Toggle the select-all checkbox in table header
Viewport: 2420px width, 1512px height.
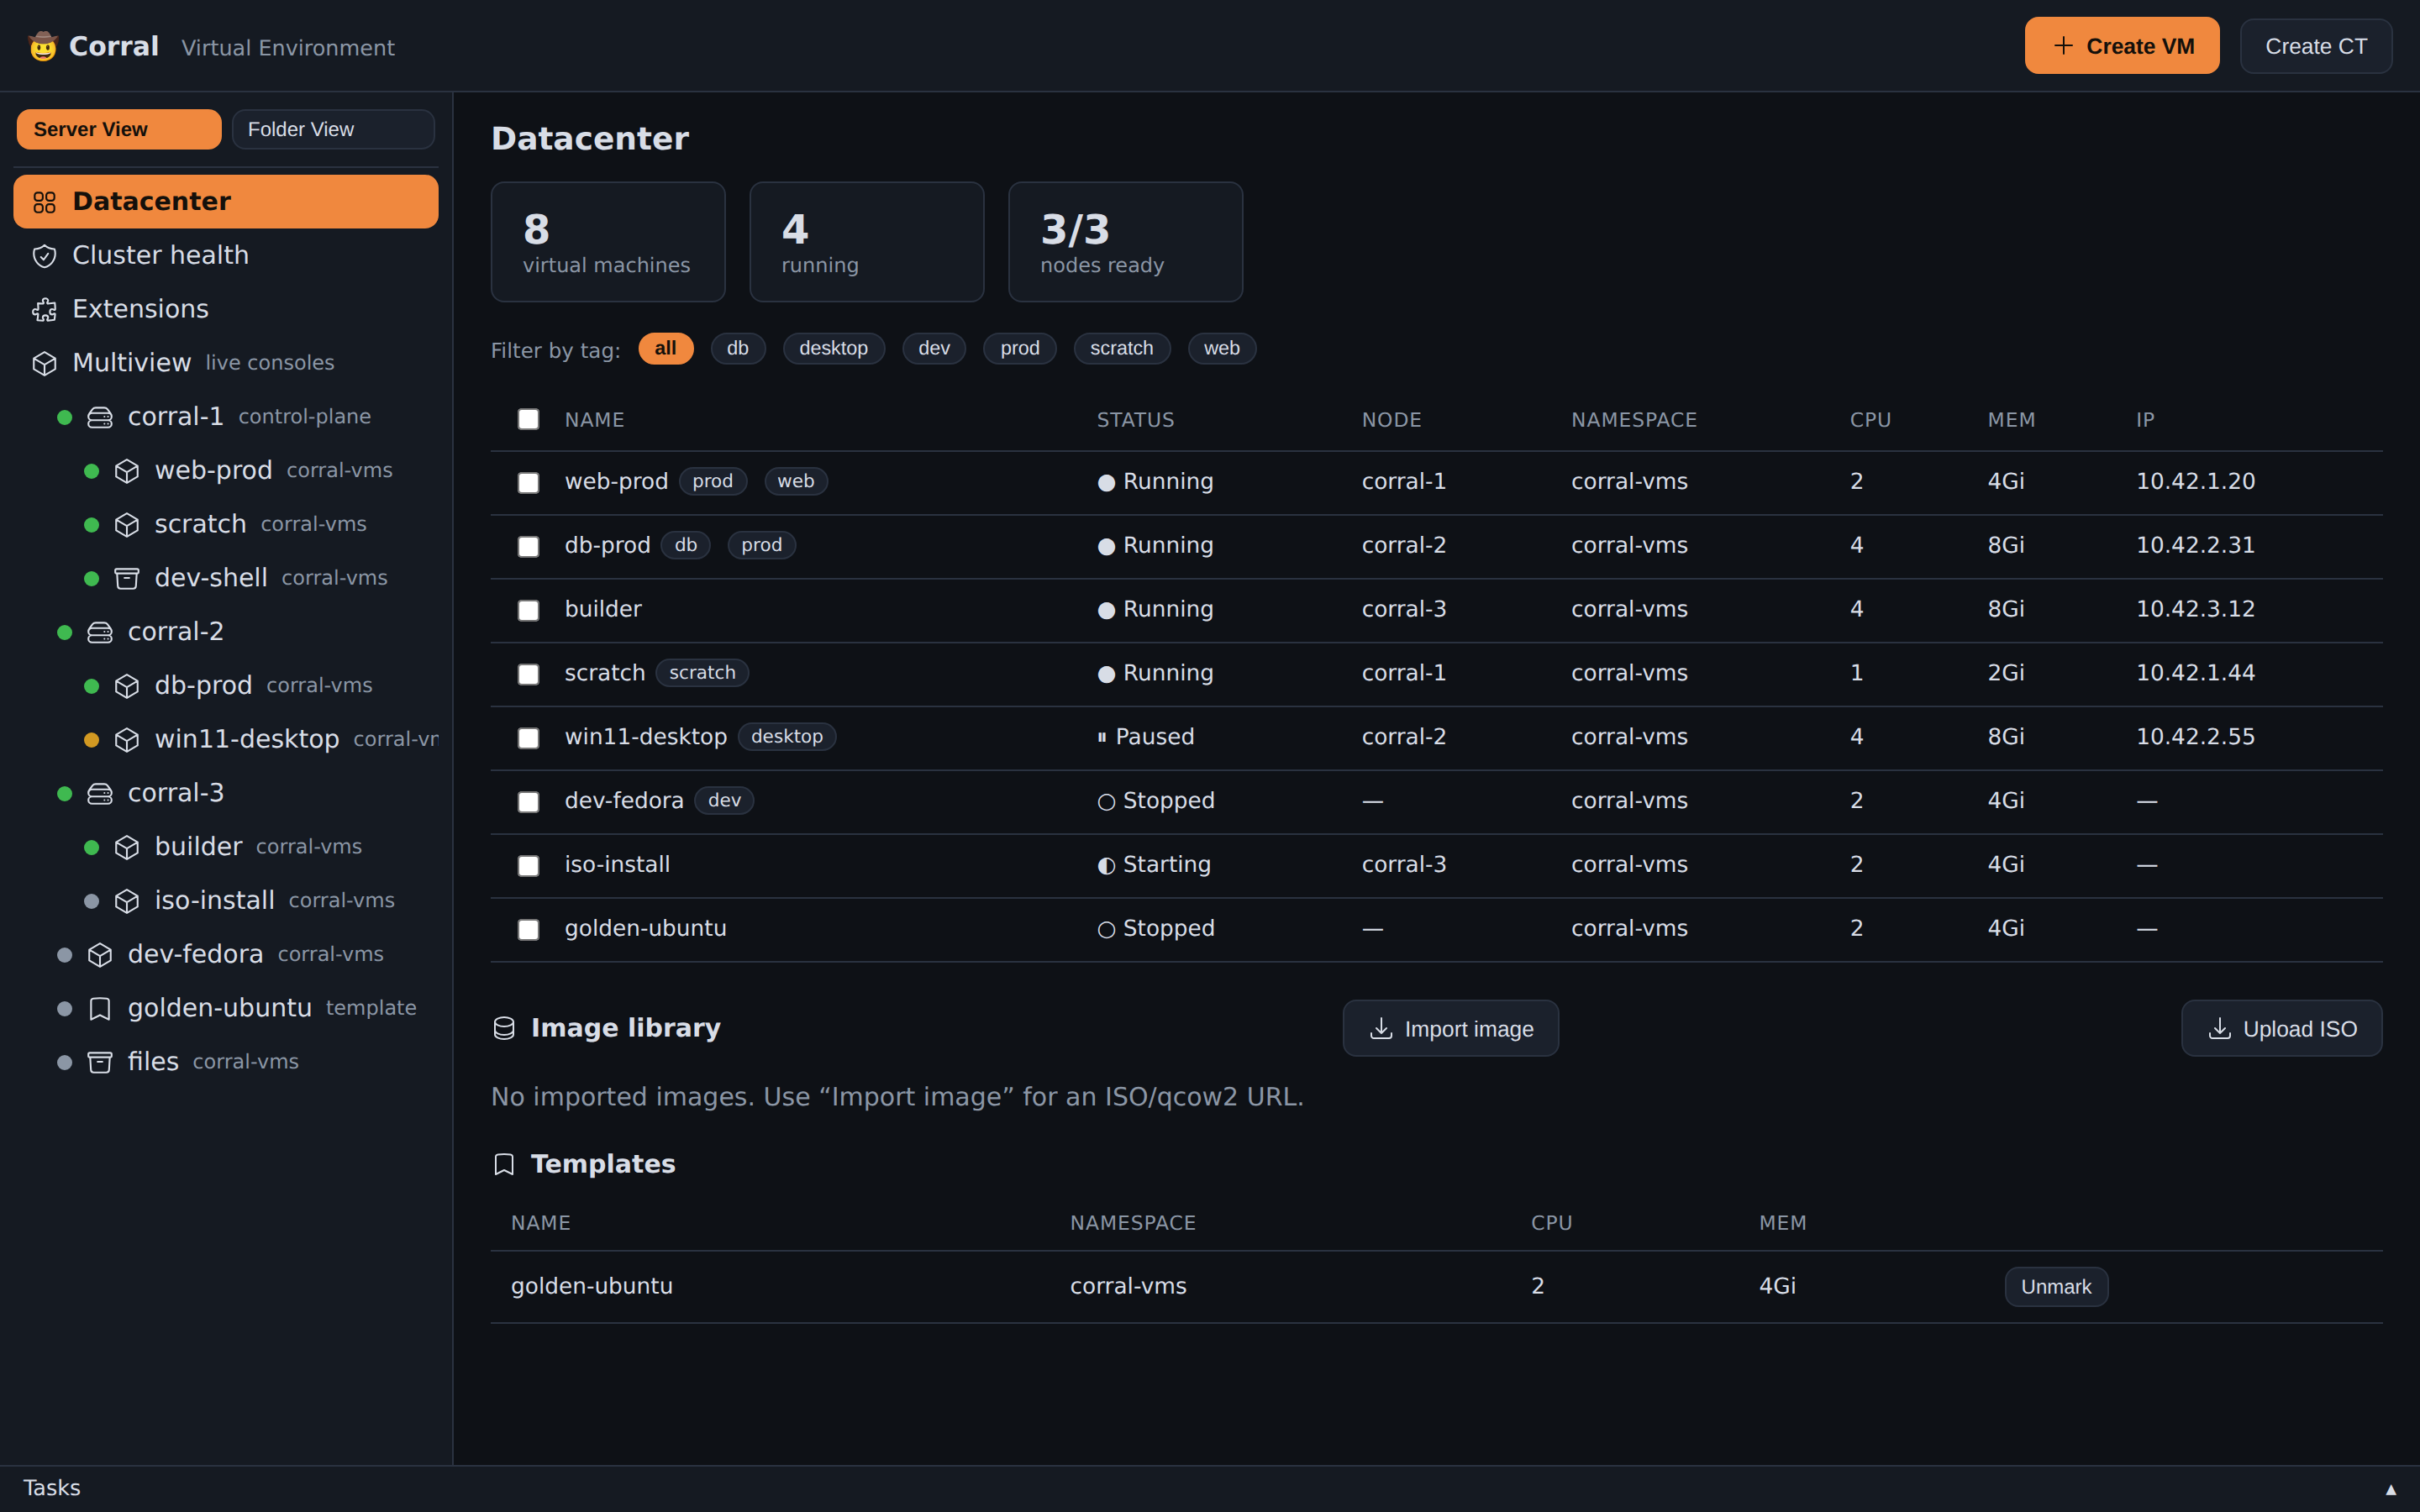pos(528,419)
